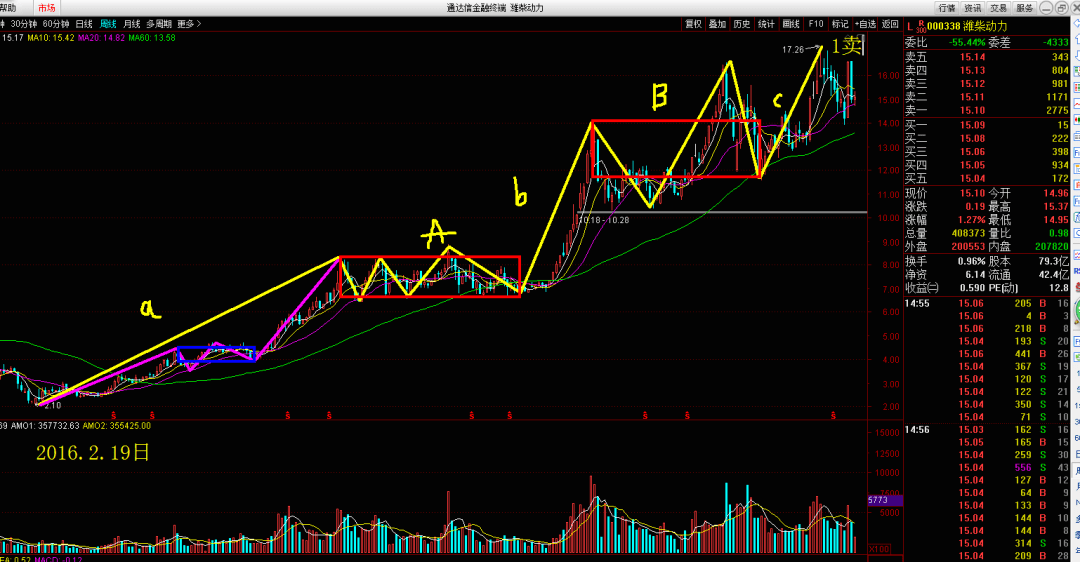Select the 周线 weekly period
The image size is (1080, 562).
108,23
